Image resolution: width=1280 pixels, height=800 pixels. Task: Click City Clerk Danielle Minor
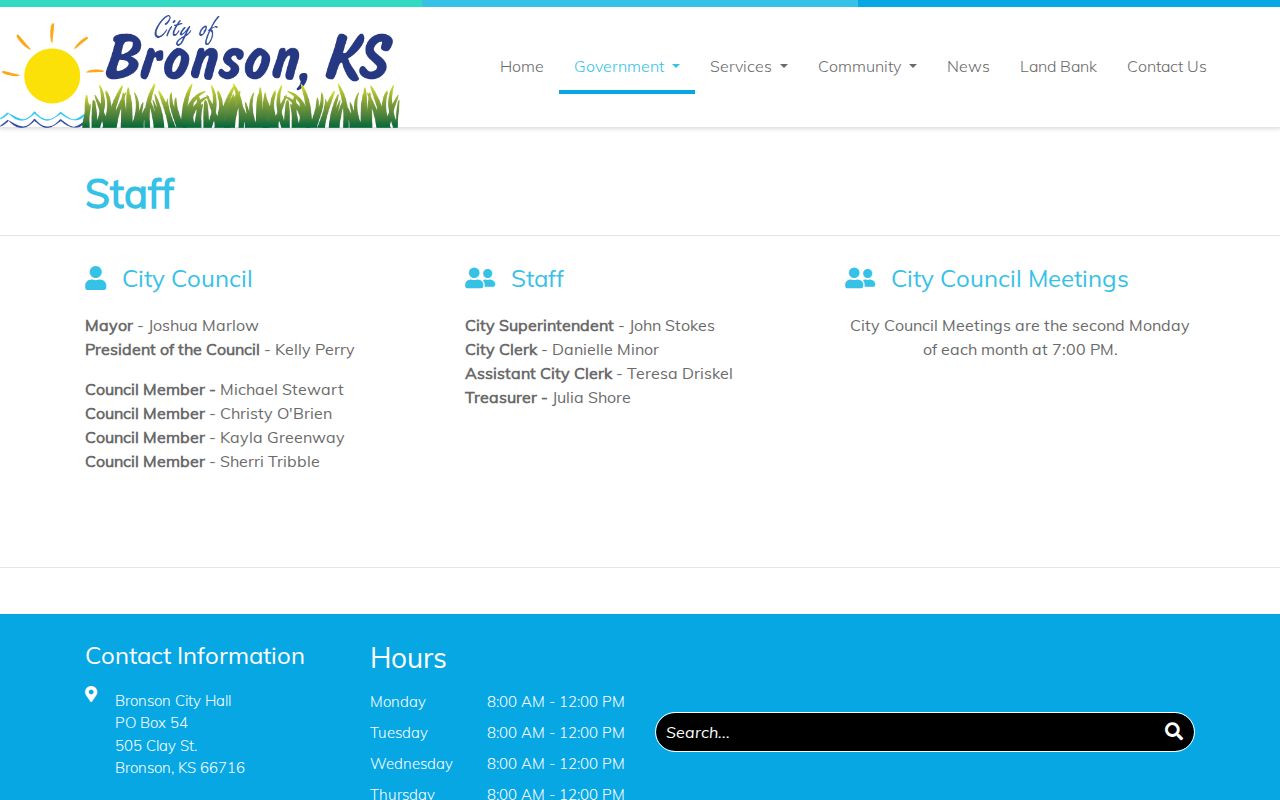[562, 349]
